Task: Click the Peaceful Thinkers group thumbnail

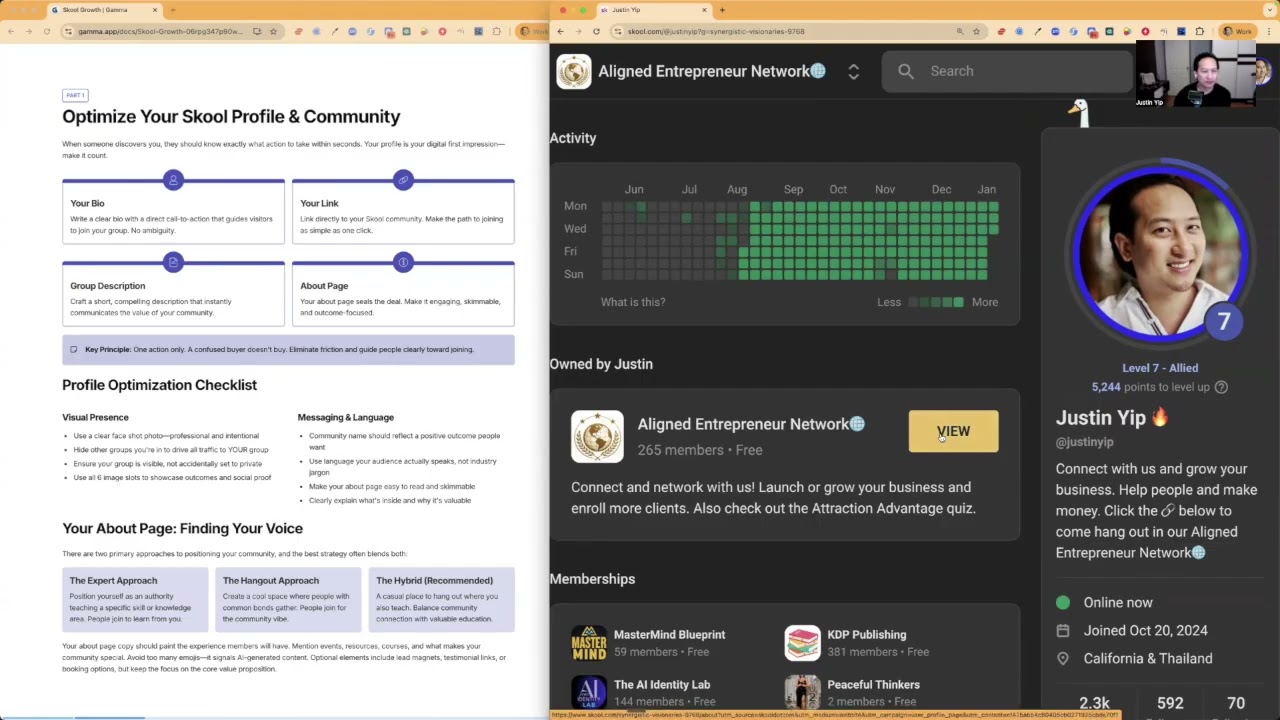Action: pos(802,692)
